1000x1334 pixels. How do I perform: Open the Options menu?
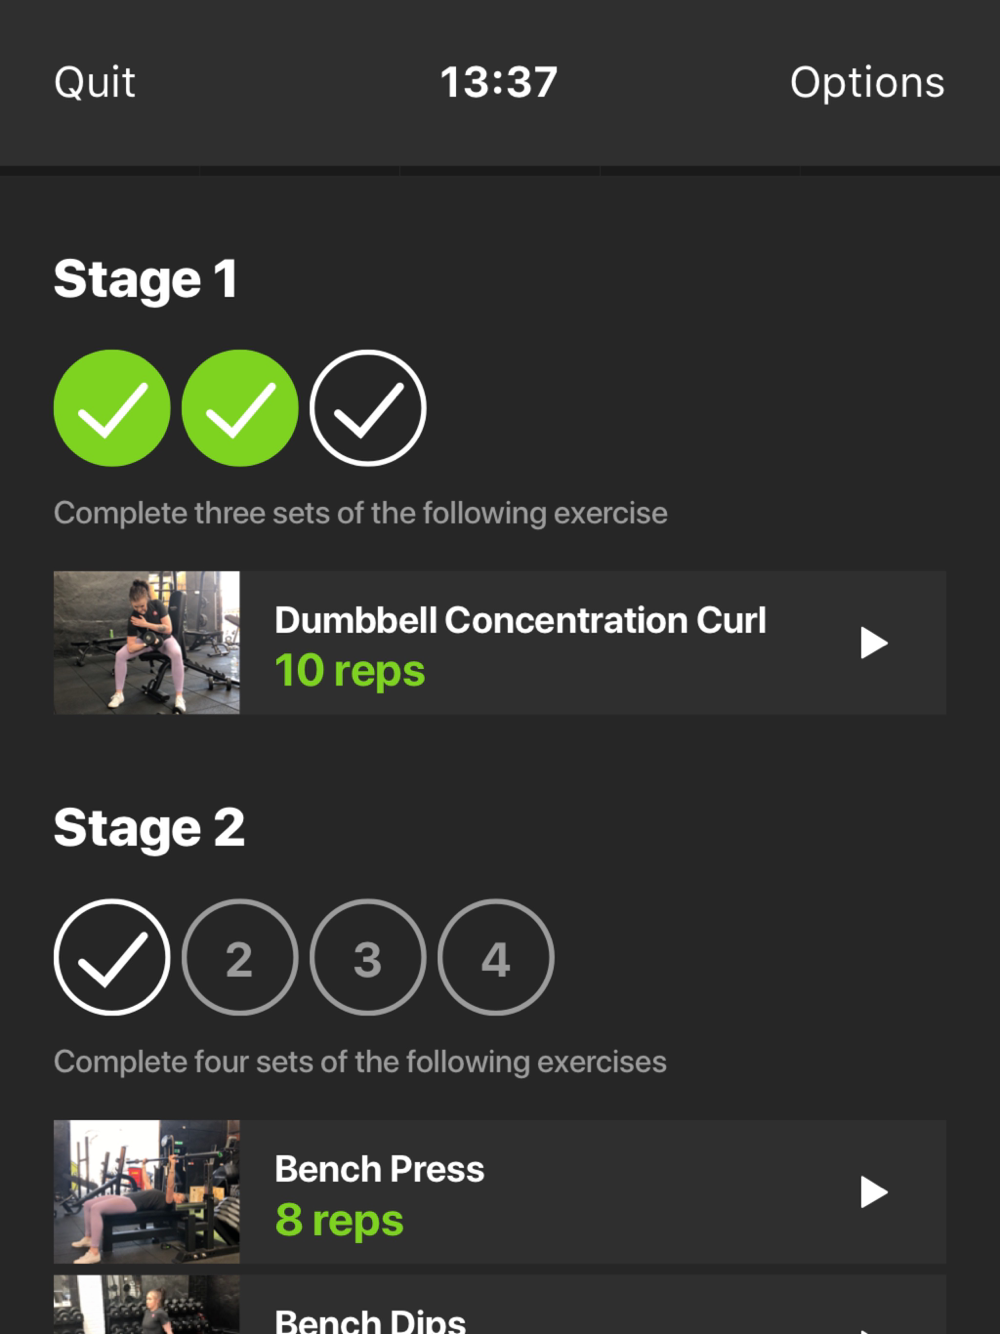click(x=867, y=82)
